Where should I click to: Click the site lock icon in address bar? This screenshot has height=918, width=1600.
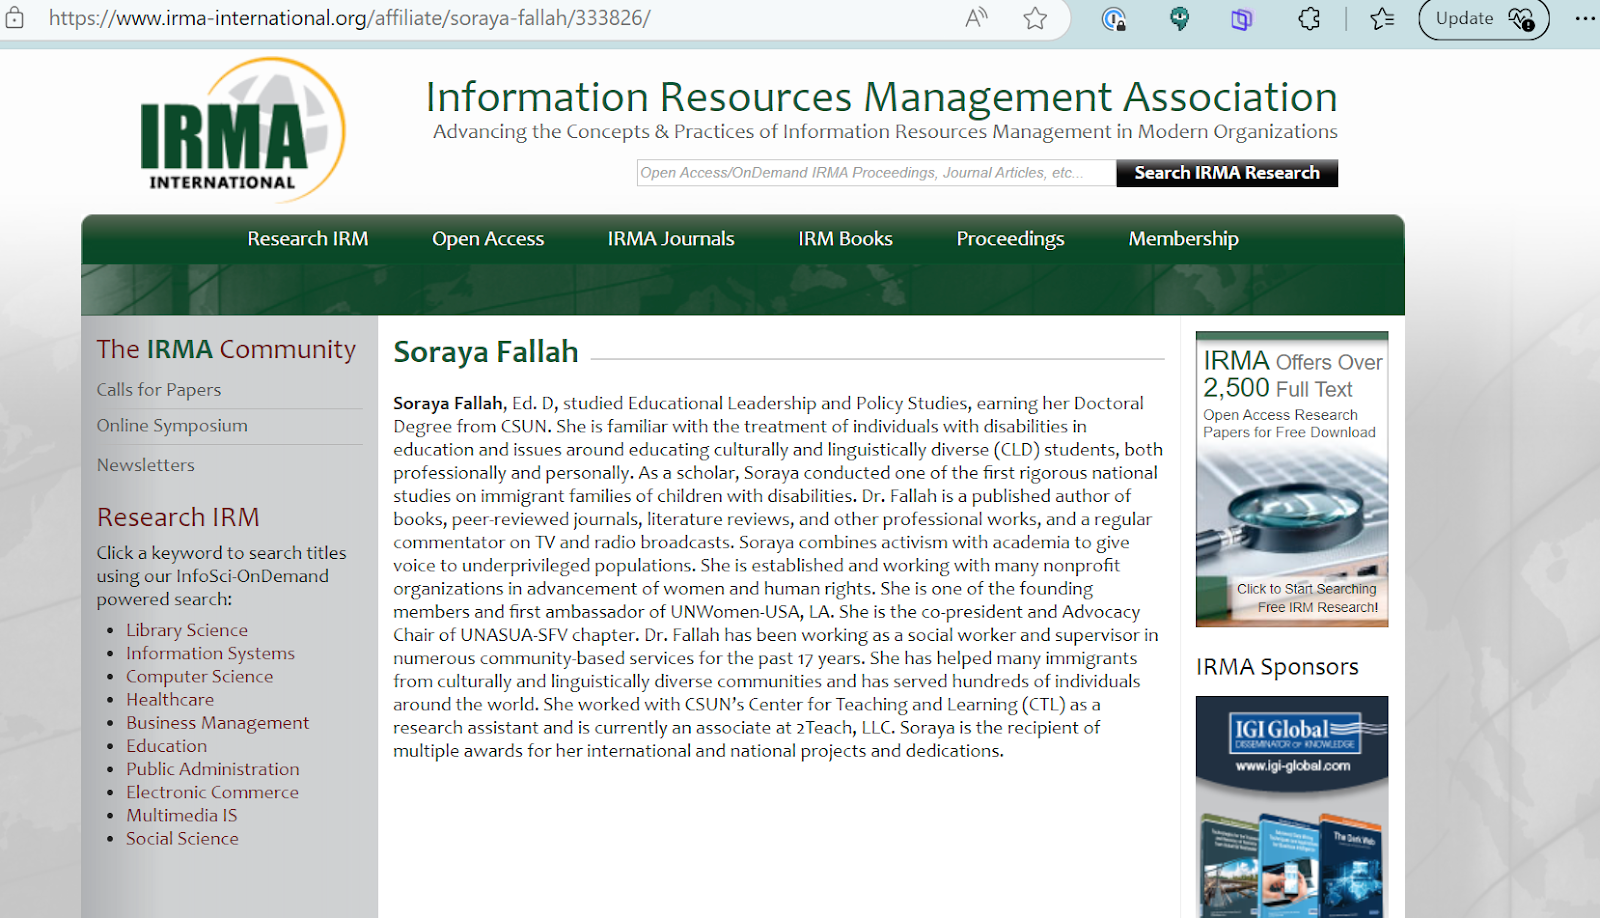coord(14,18)
